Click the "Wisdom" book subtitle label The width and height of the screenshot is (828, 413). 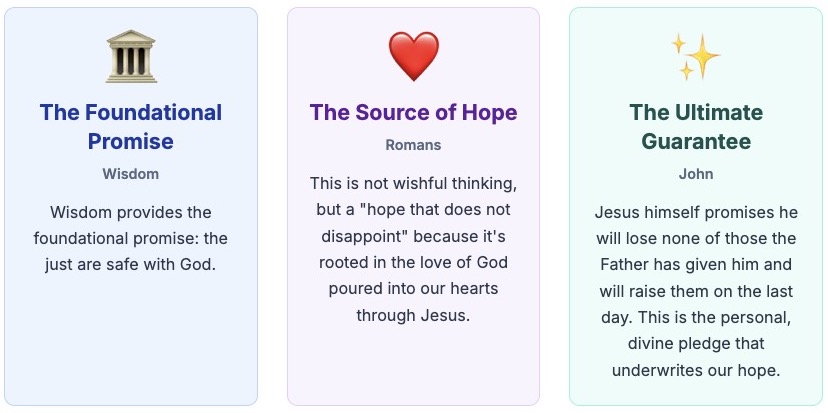(131, 174)
